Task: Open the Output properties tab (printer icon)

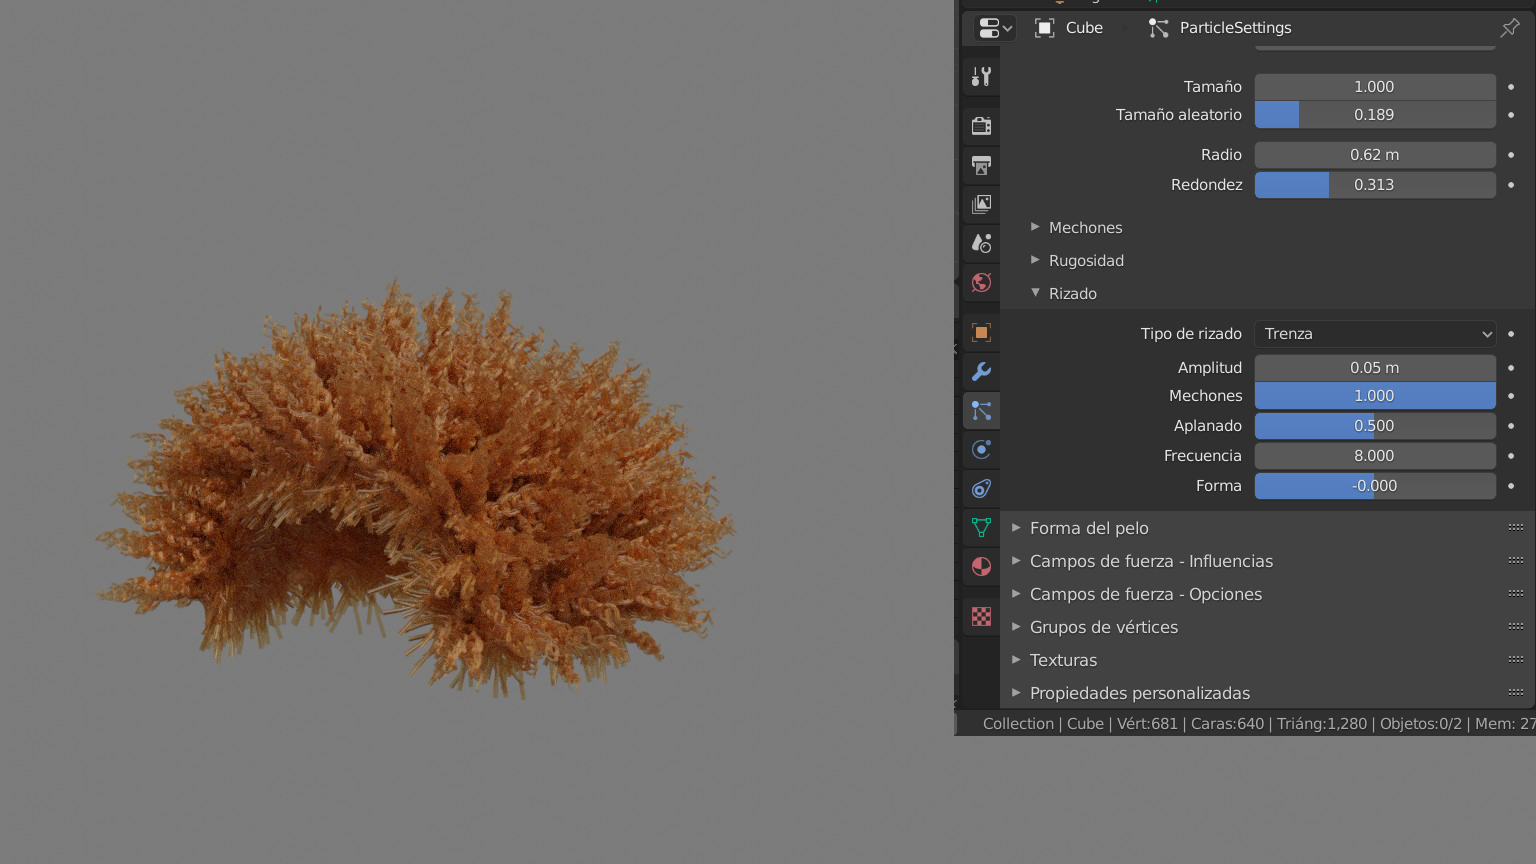Action: click(x=981, y=165)
